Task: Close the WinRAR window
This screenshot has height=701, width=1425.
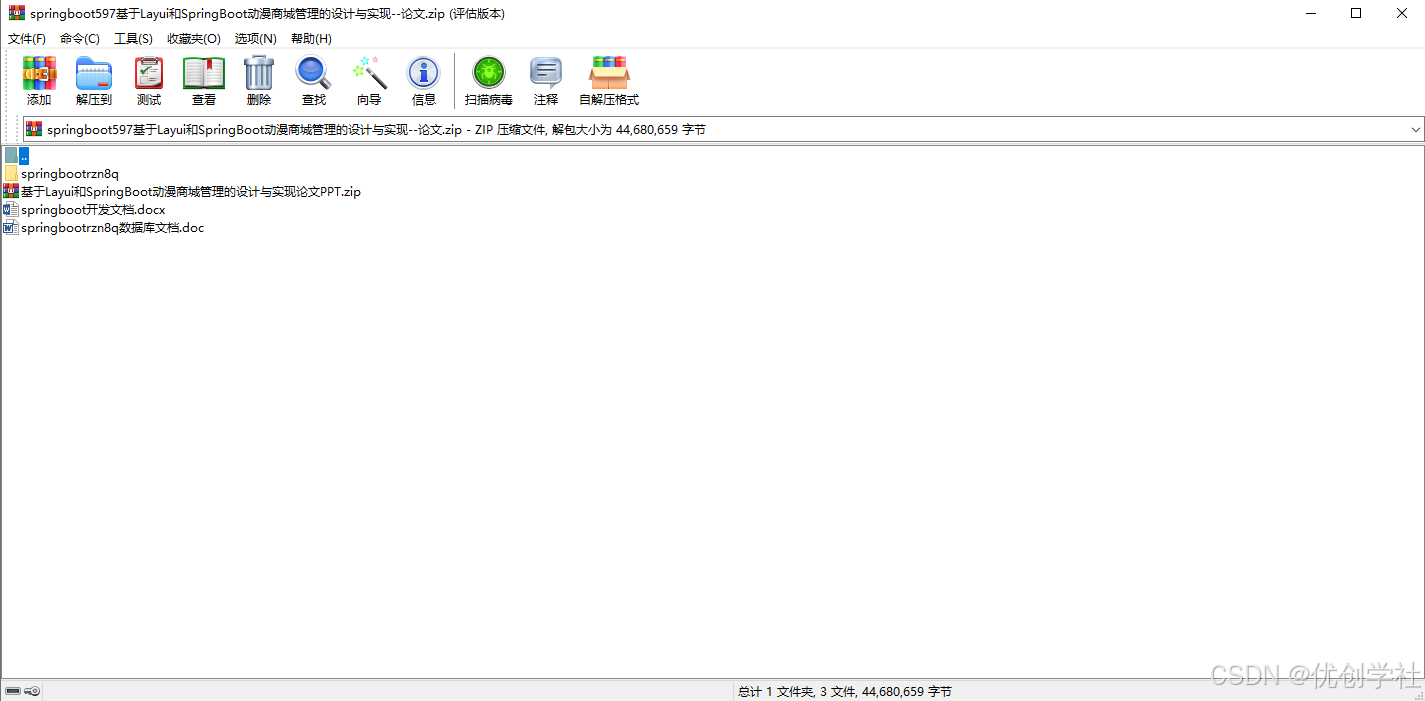Action: (1402, 14)
